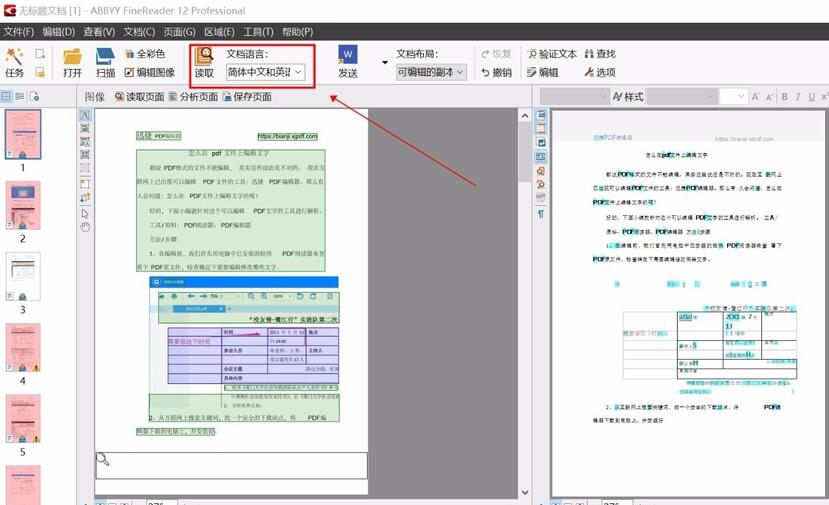The image size is (829, 505).
Task: Expand the Send (发送) dropdown arrow
Action: (385, 63)
